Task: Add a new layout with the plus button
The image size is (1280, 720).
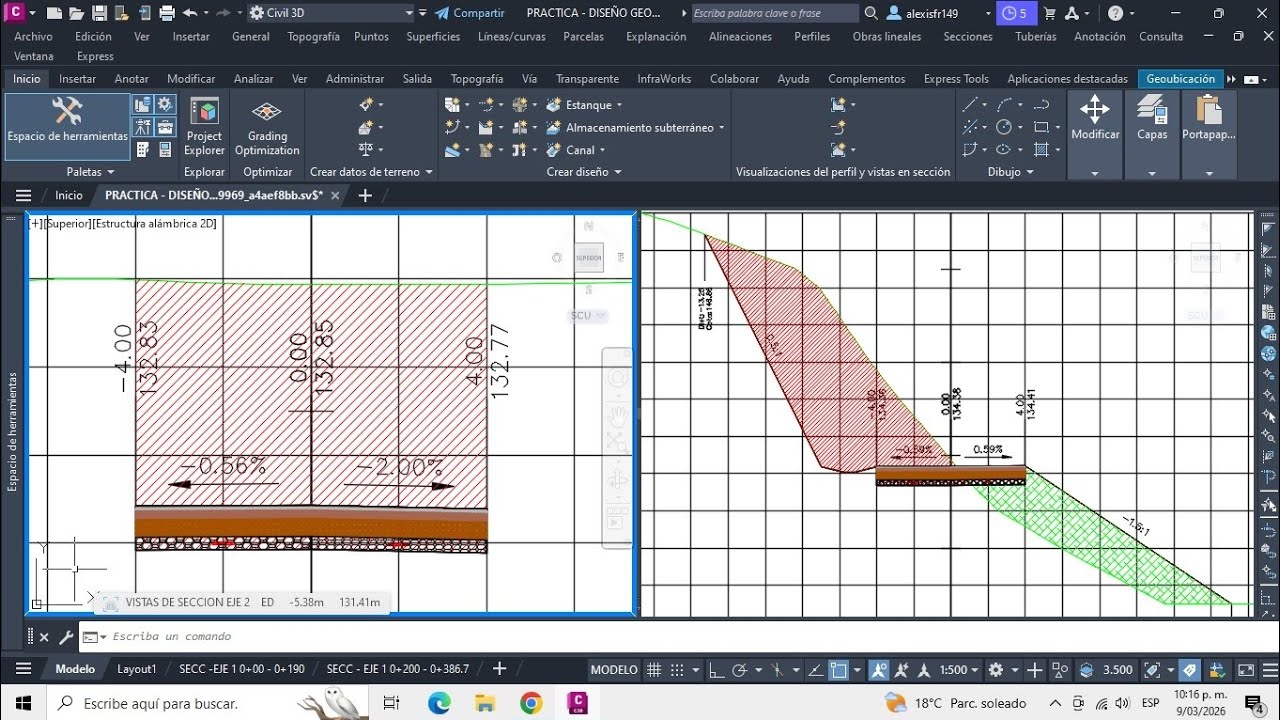Action: tap(500, 669)
